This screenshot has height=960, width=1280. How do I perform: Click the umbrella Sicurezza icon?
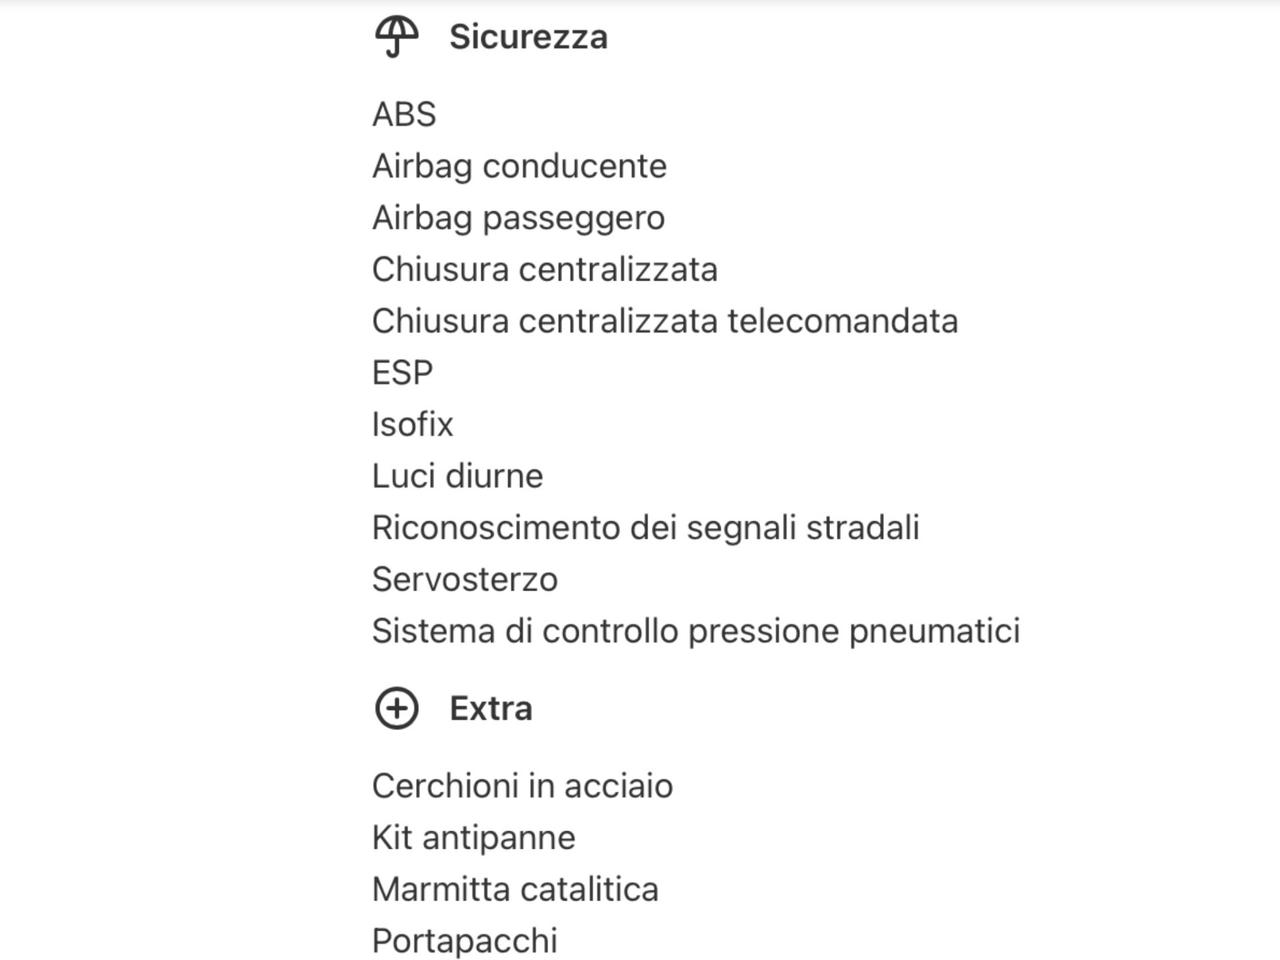pos(396,37)
